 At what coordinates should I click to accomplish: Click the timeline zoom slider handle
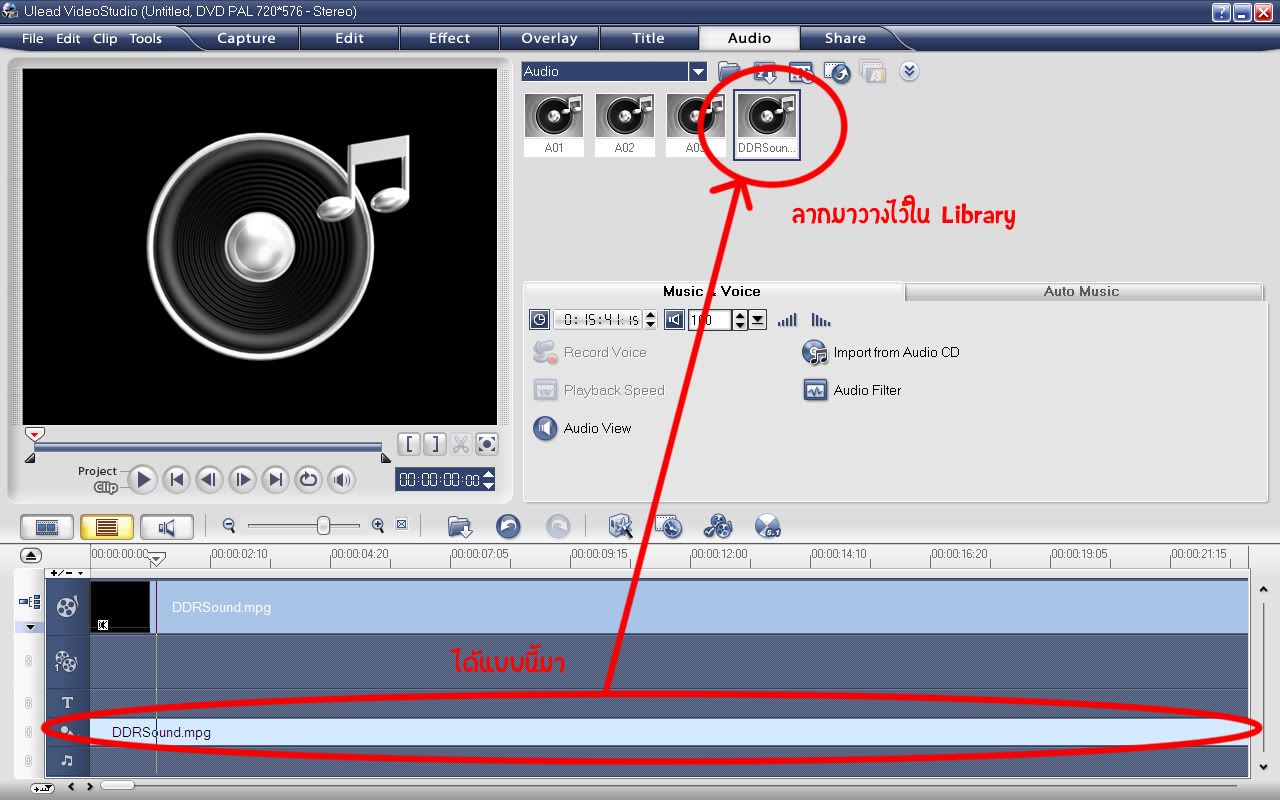(x=323, y=525)
